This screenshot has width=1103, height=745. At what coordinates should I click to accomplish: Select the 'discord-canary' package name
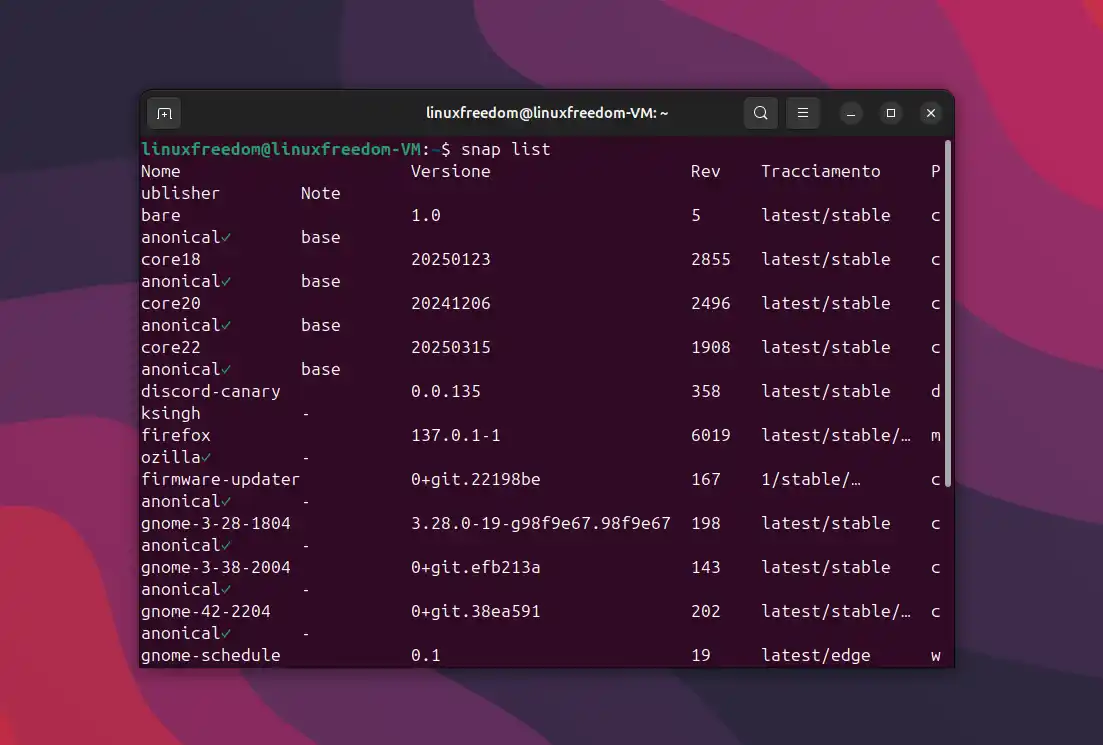point(210,391)
